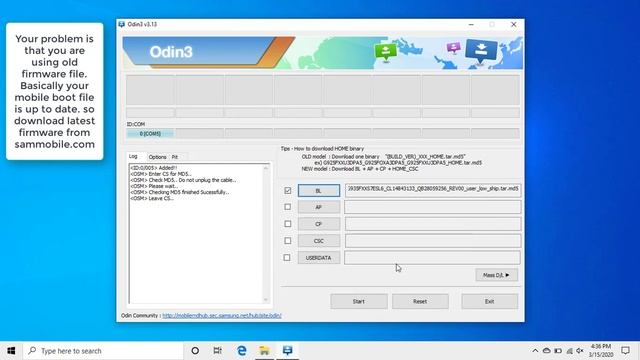Select the Odin3 taskbar icon
The image size is (640, 360).
[287, 351]
